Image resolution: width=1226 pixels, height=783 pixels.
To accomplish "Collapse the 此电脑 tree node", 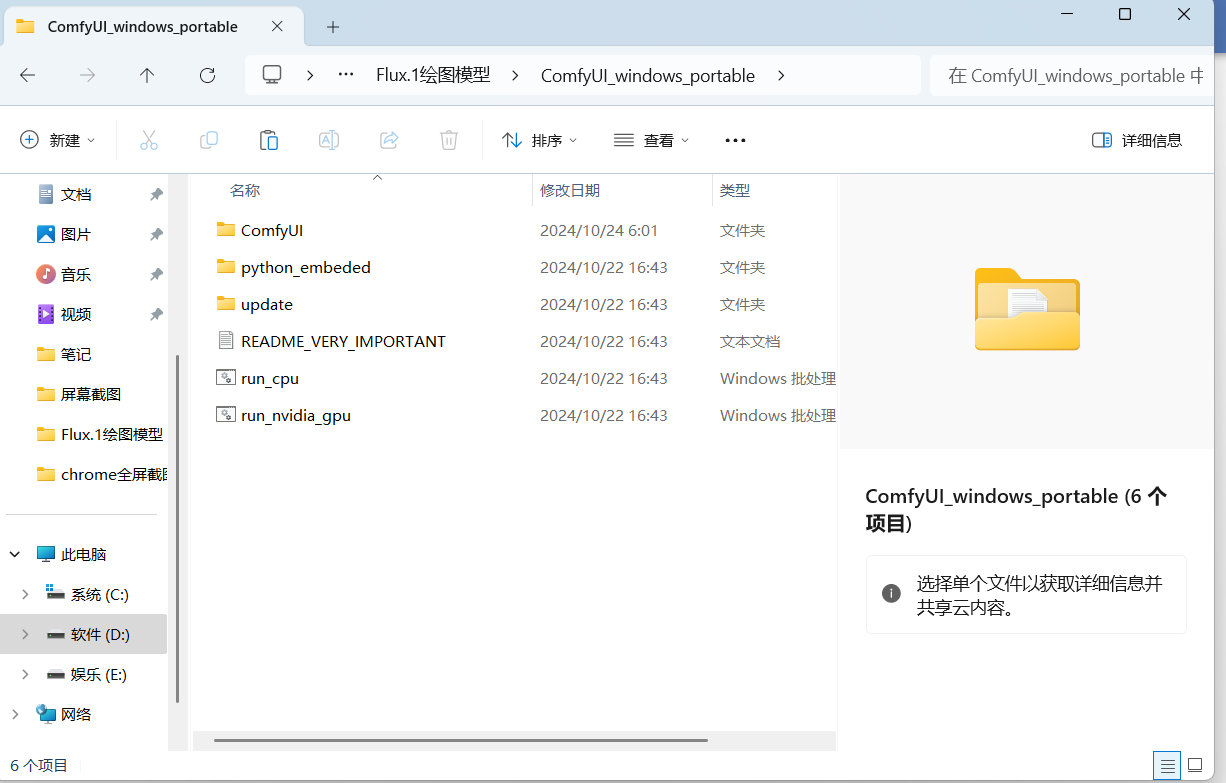I will click(x=15, y=554).
